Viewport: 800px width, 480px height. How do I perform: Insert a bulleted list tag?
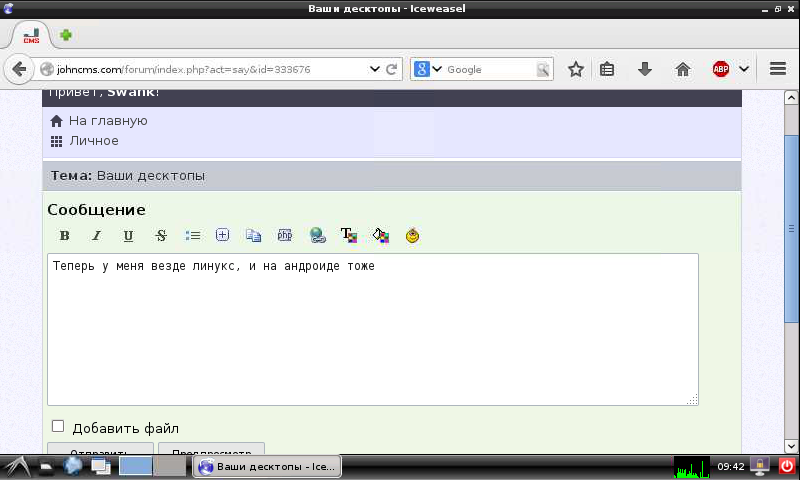[192, 236]
